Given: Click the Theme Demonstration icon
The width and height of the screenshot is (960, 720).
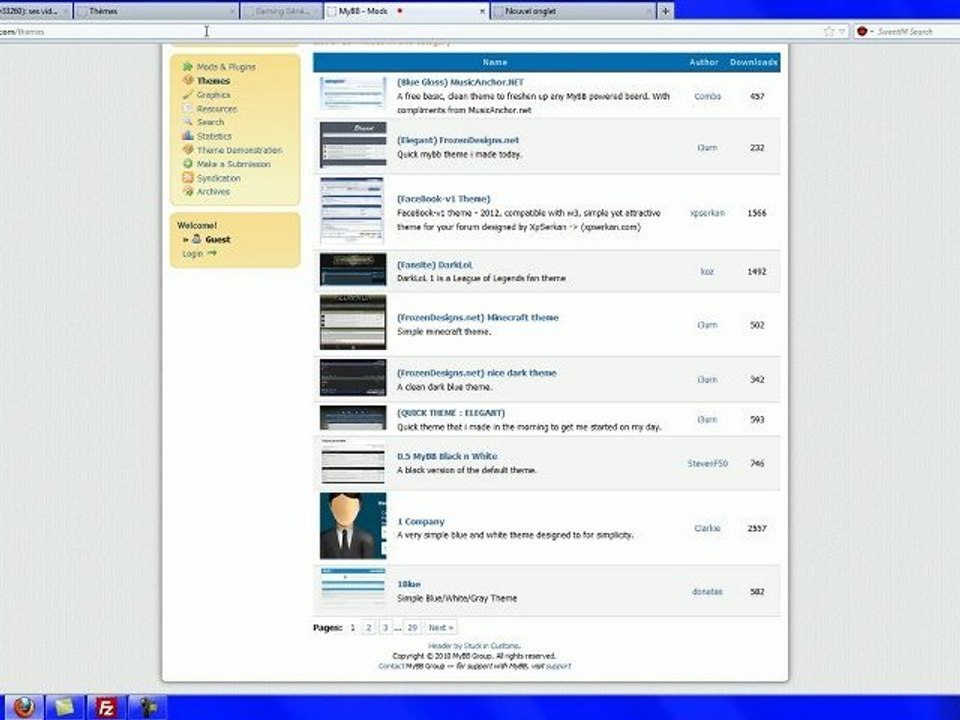Looking at the screenshot, I should coord(187,149).
